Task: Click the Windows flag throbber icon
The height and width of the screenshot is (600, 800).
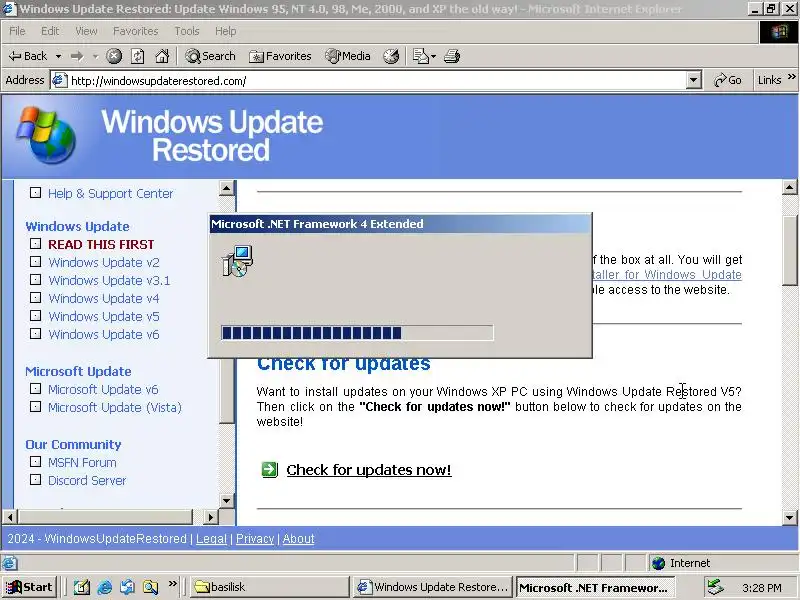Action: pos(779,32)
